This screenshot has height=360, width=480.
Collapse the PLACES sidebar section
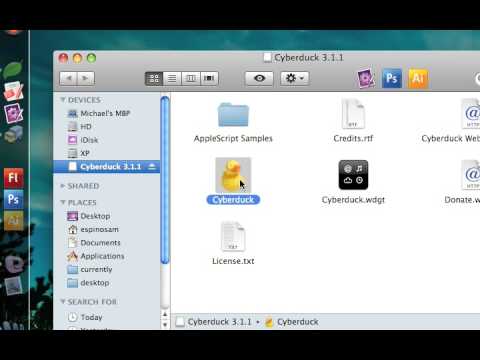[x=63, y=202]
